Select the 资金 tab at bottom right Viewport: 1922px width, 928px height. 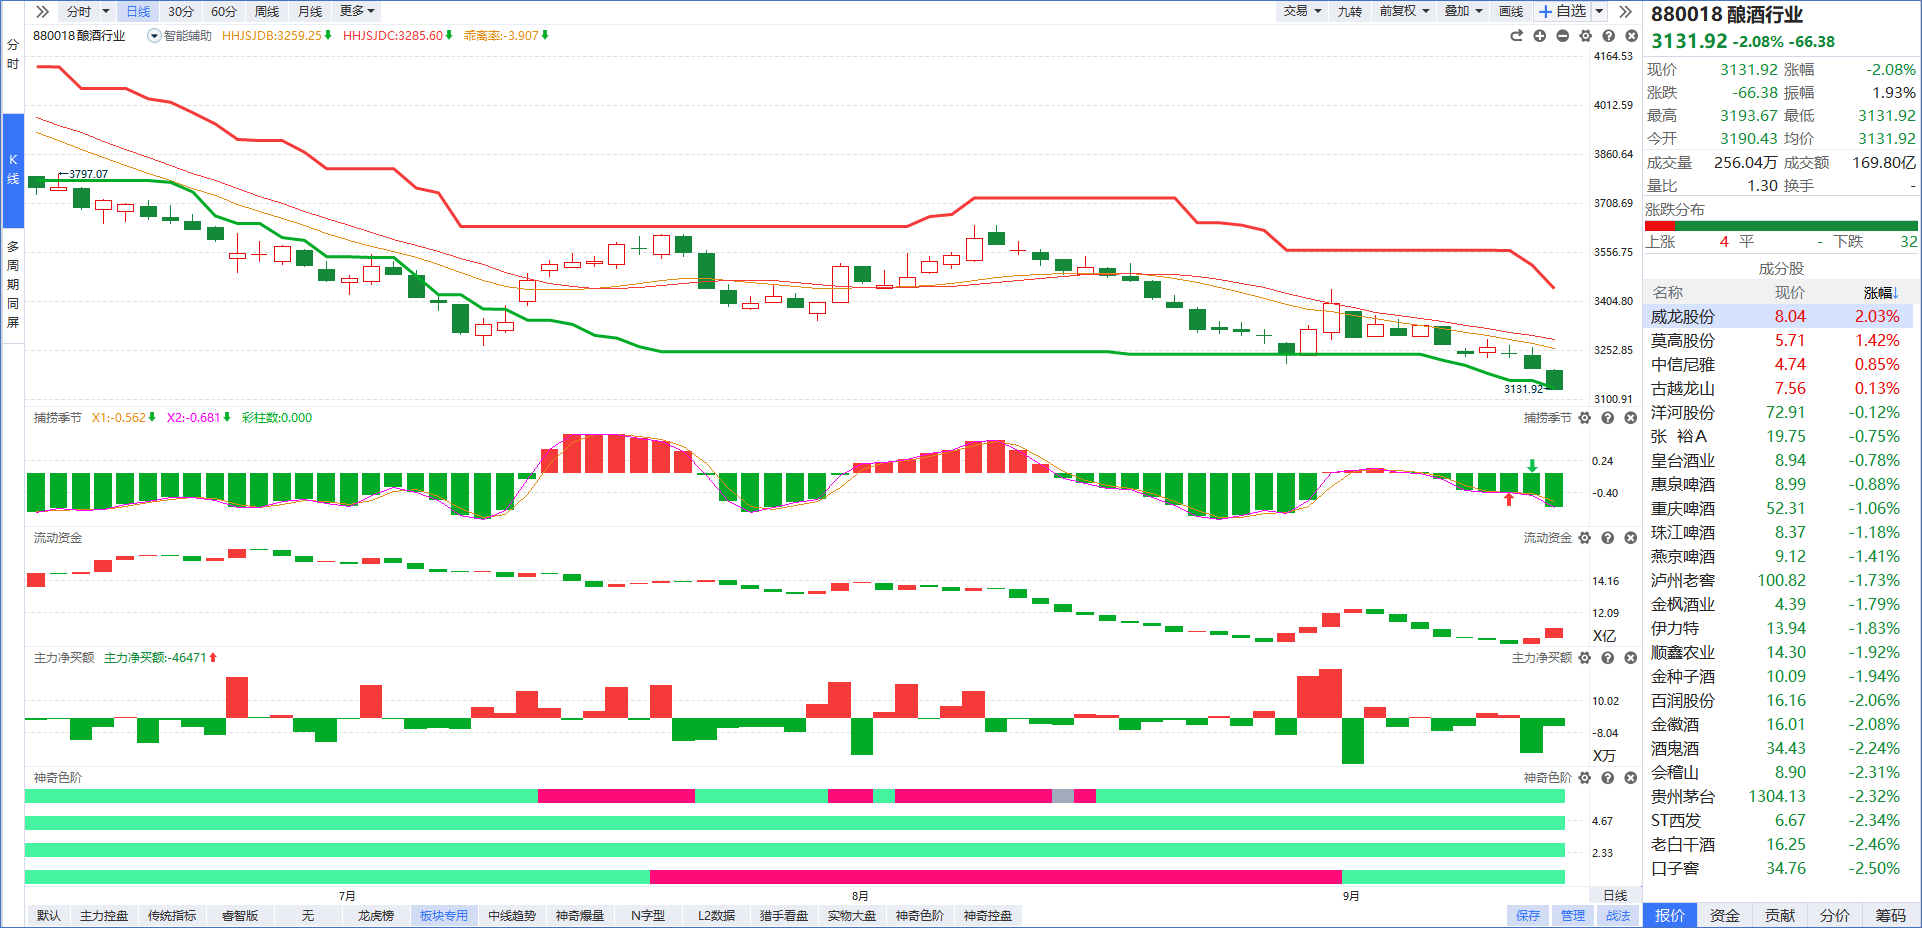click(1725, 916)
